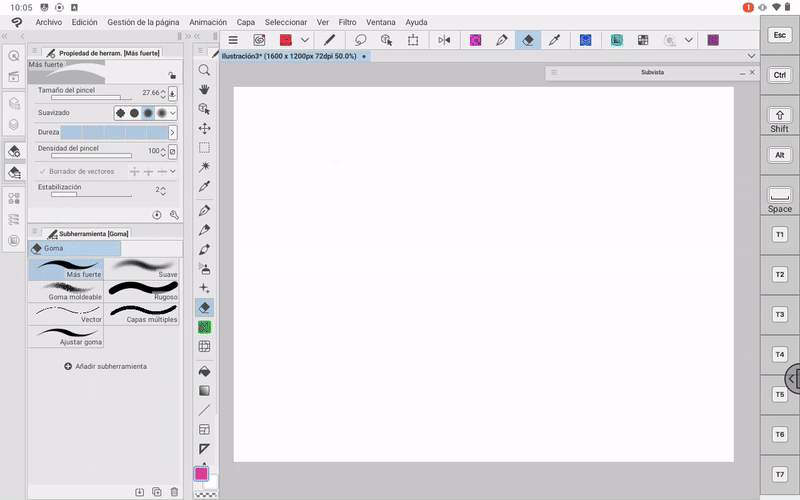This screenshot has width=800, height=500.
Task: Expand the Suavizado options dropdown
Action: point(172,113)
